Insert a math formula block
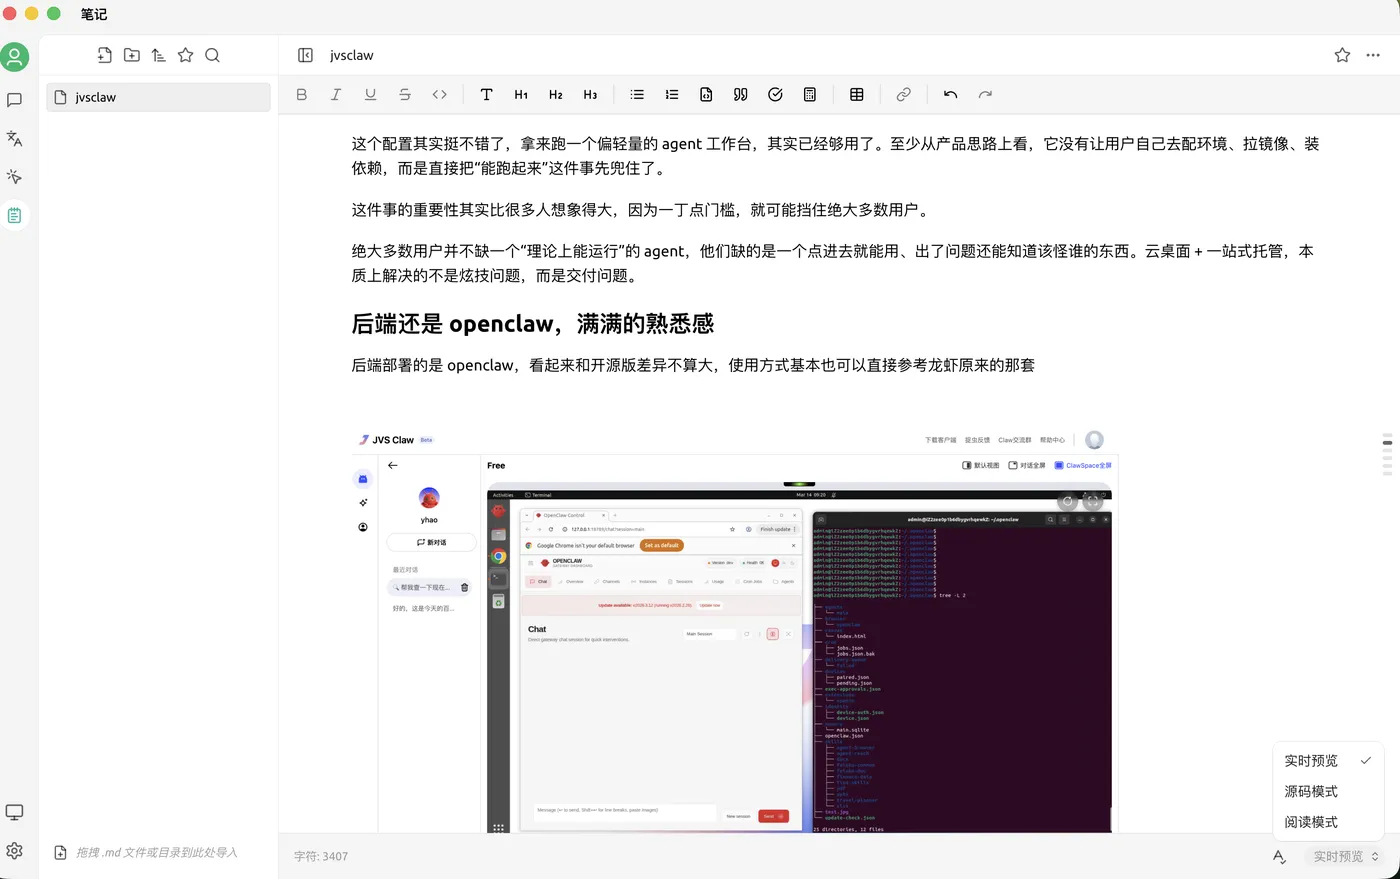 tap(809, 94)
